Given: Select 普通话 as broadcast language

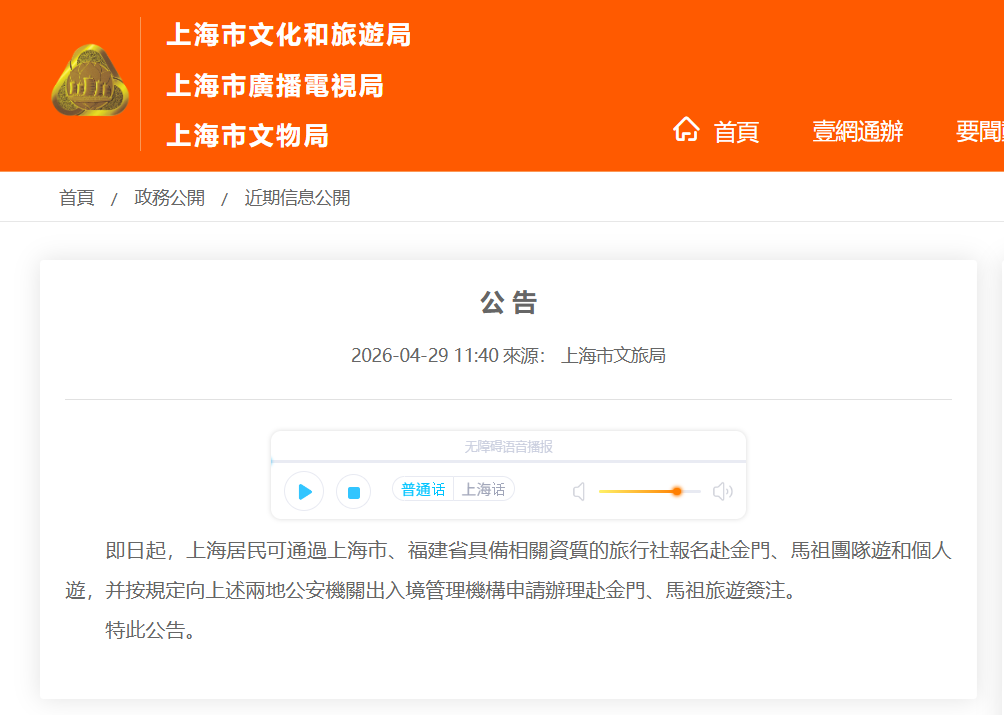Looking at the screenshot, I should pos(423,489).
